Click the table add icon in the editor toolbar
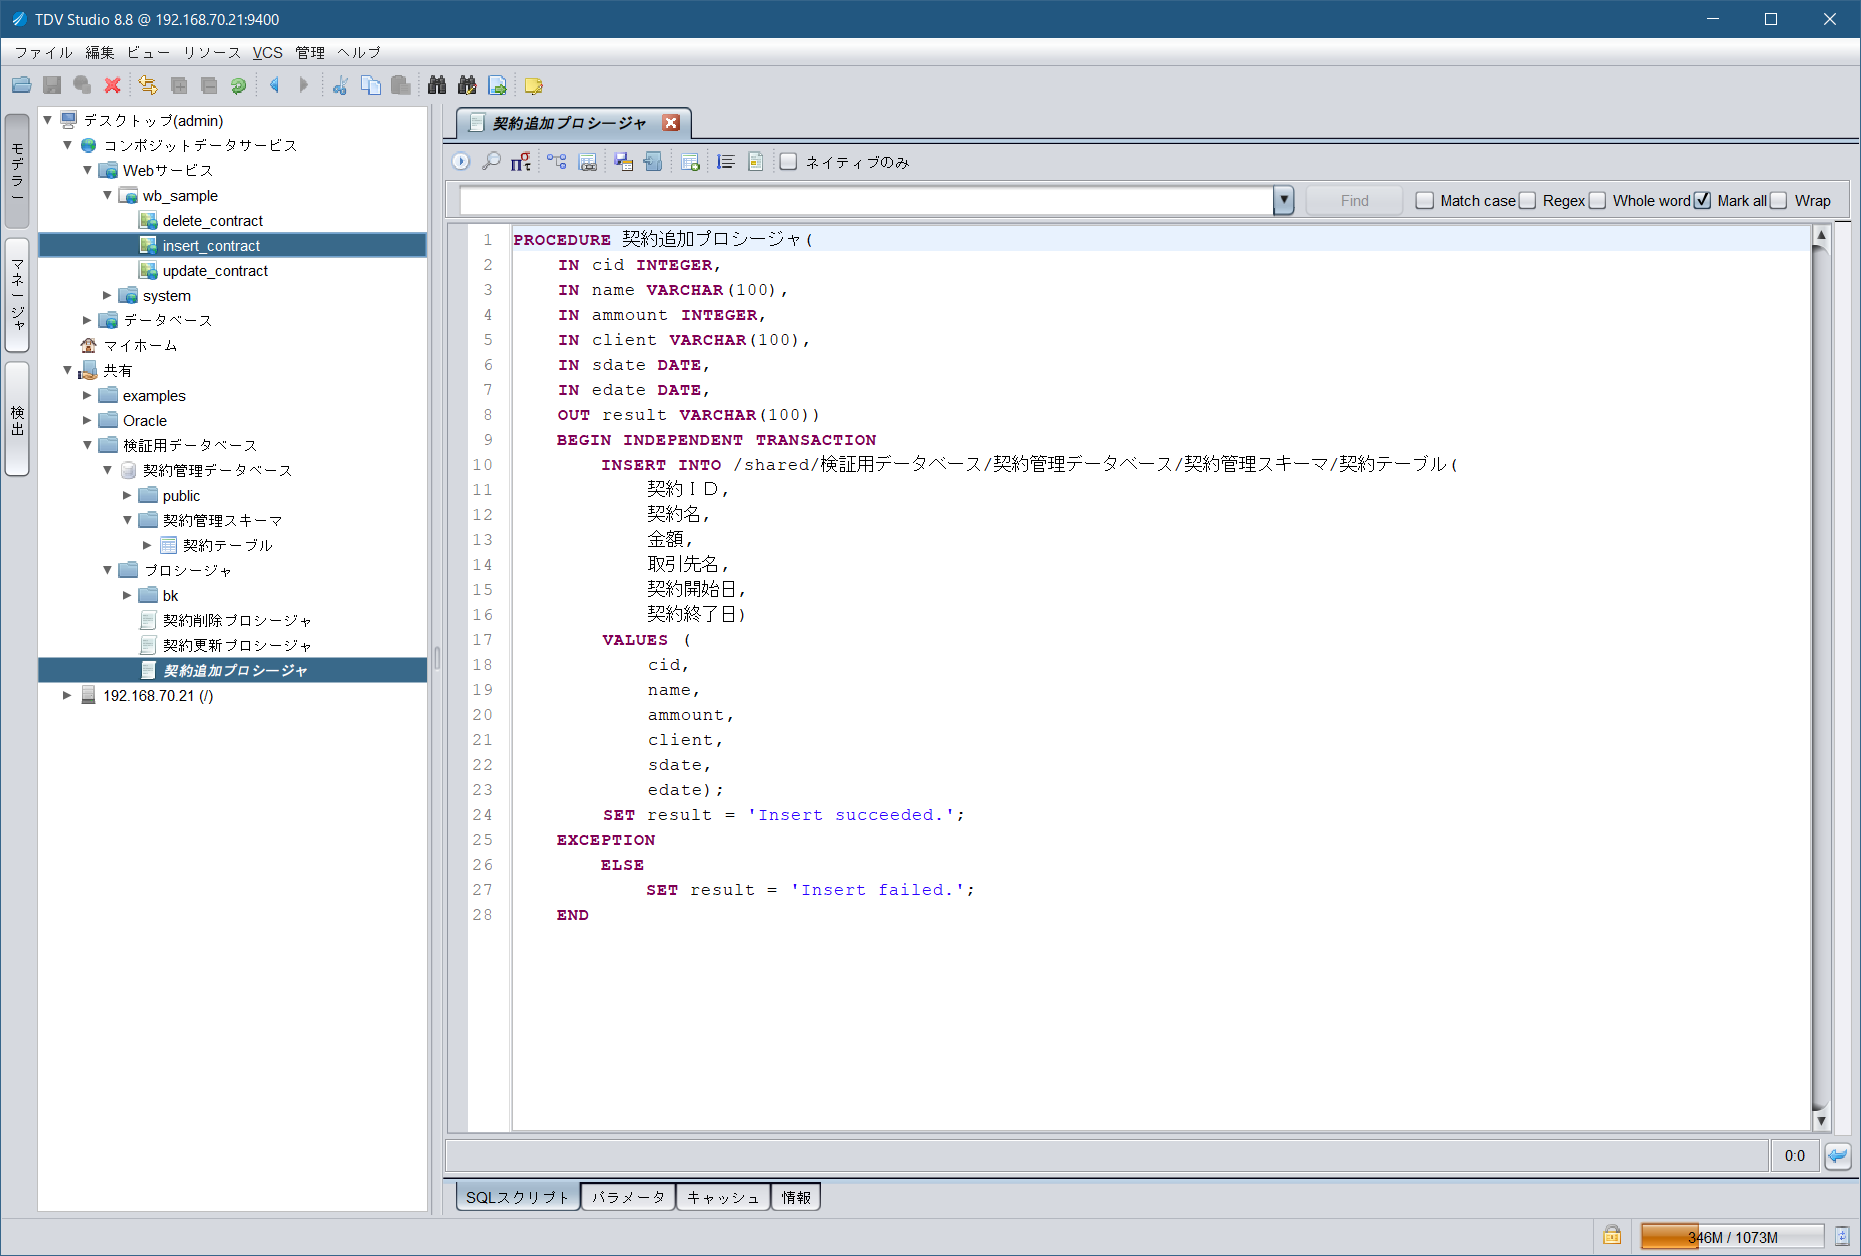This screenshot has width=1861, height=1256. click(690, 161)
